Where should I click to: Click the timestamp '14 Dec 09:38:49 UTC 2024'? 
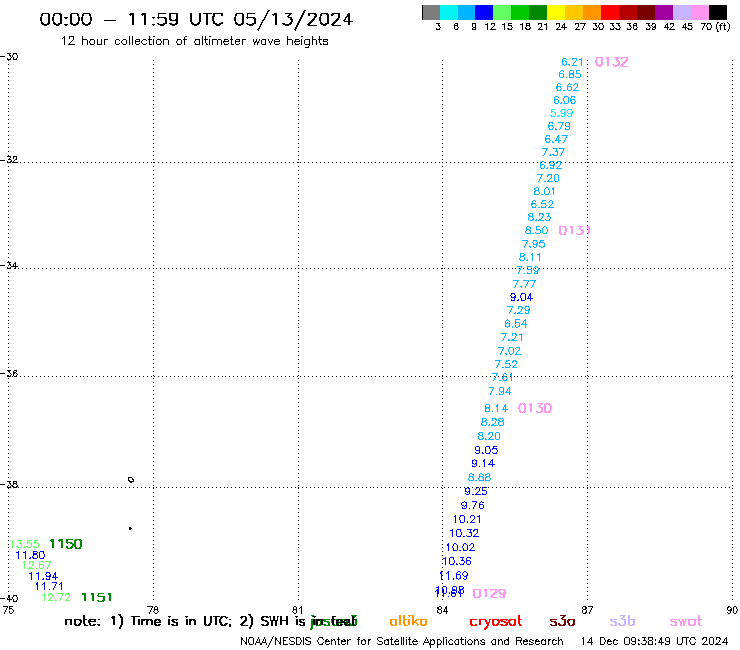click(655, 642)
